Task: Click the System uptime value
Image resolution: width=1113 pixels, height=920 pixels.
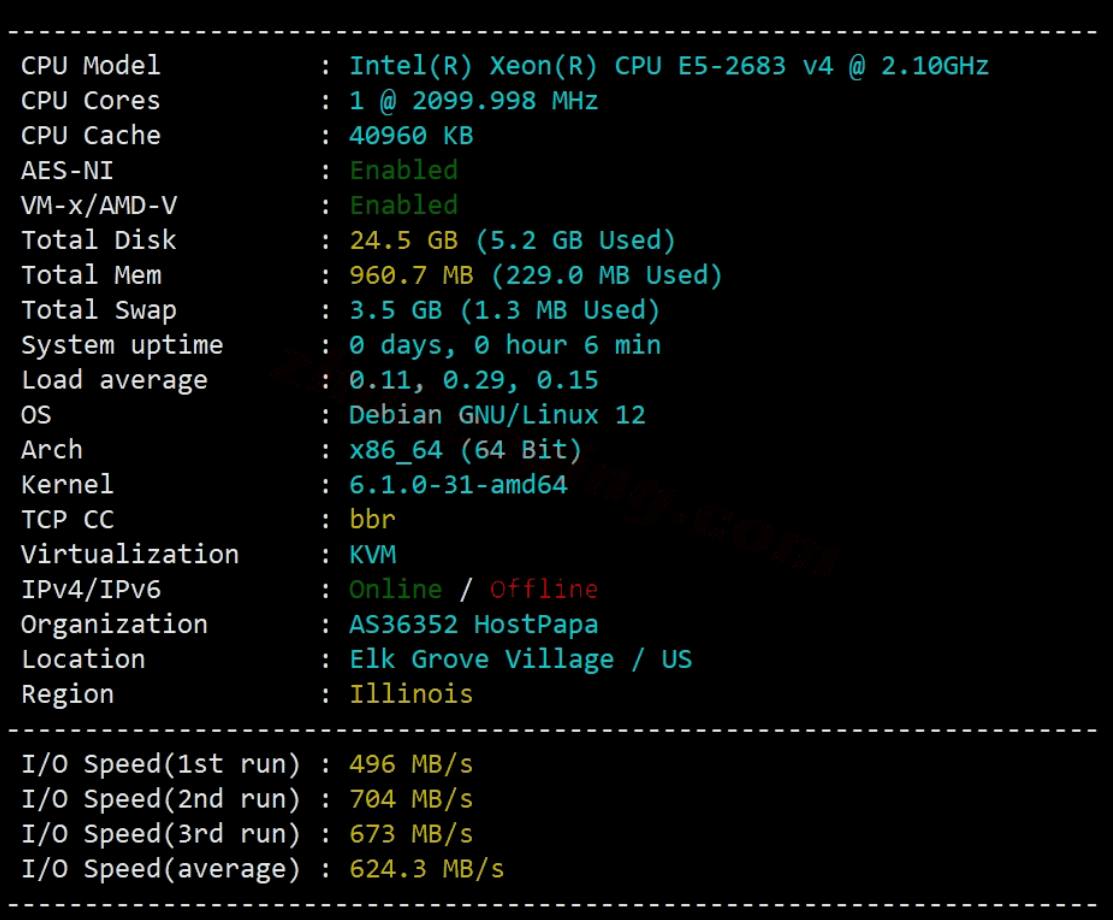Action: 505,346
